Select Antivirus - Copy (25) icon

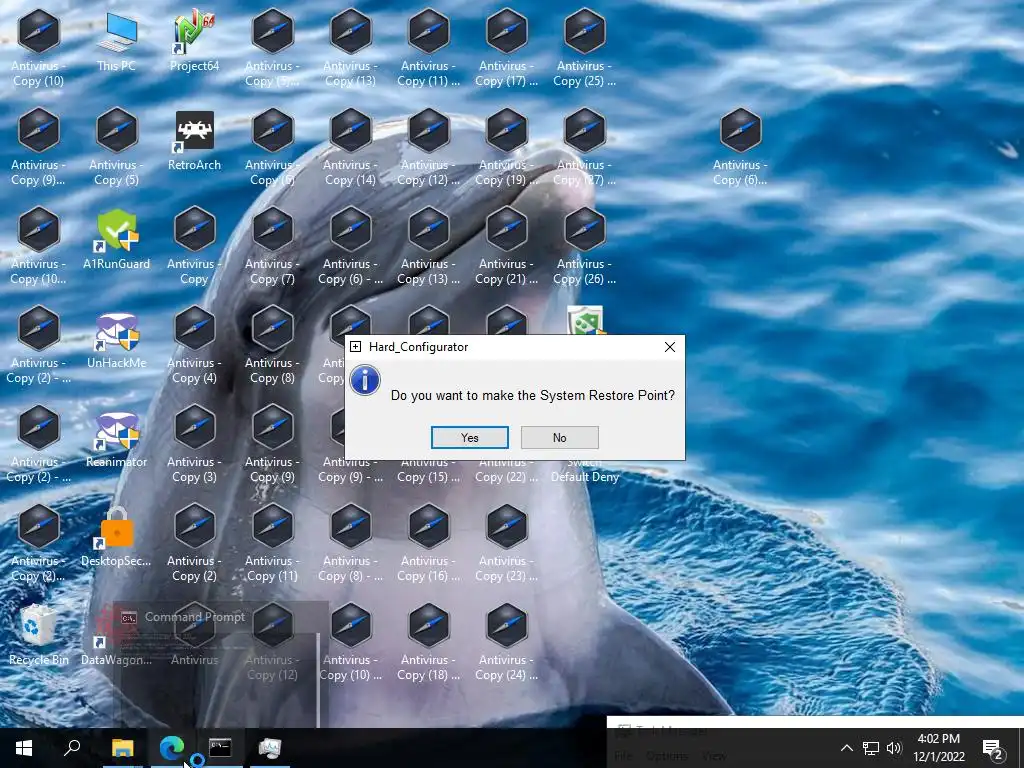584,50
